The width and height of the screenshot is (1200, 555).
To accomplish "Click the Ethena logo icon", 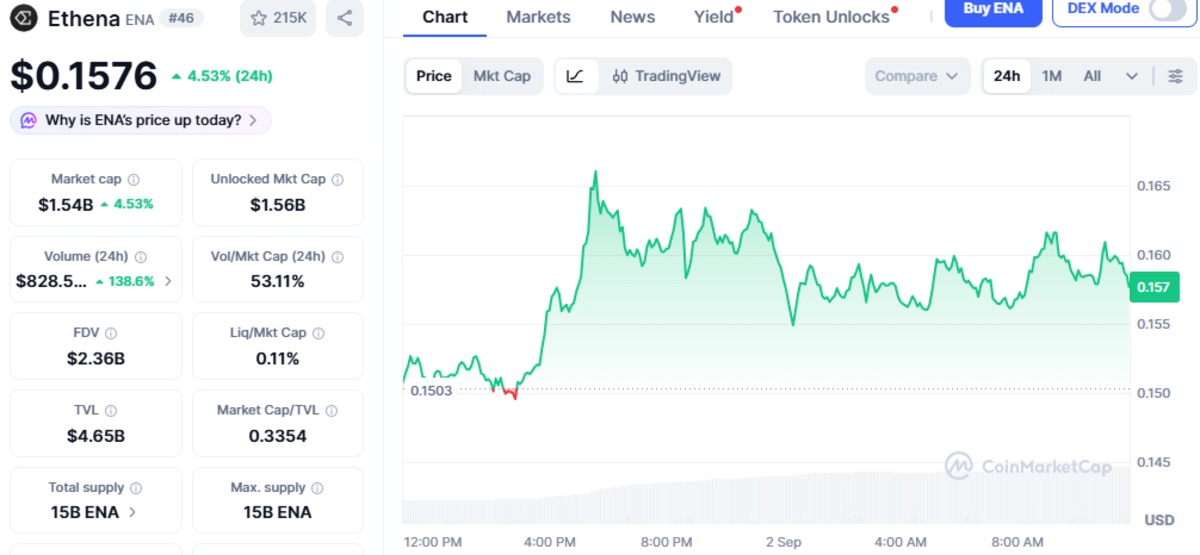I will tap(24, 17).
